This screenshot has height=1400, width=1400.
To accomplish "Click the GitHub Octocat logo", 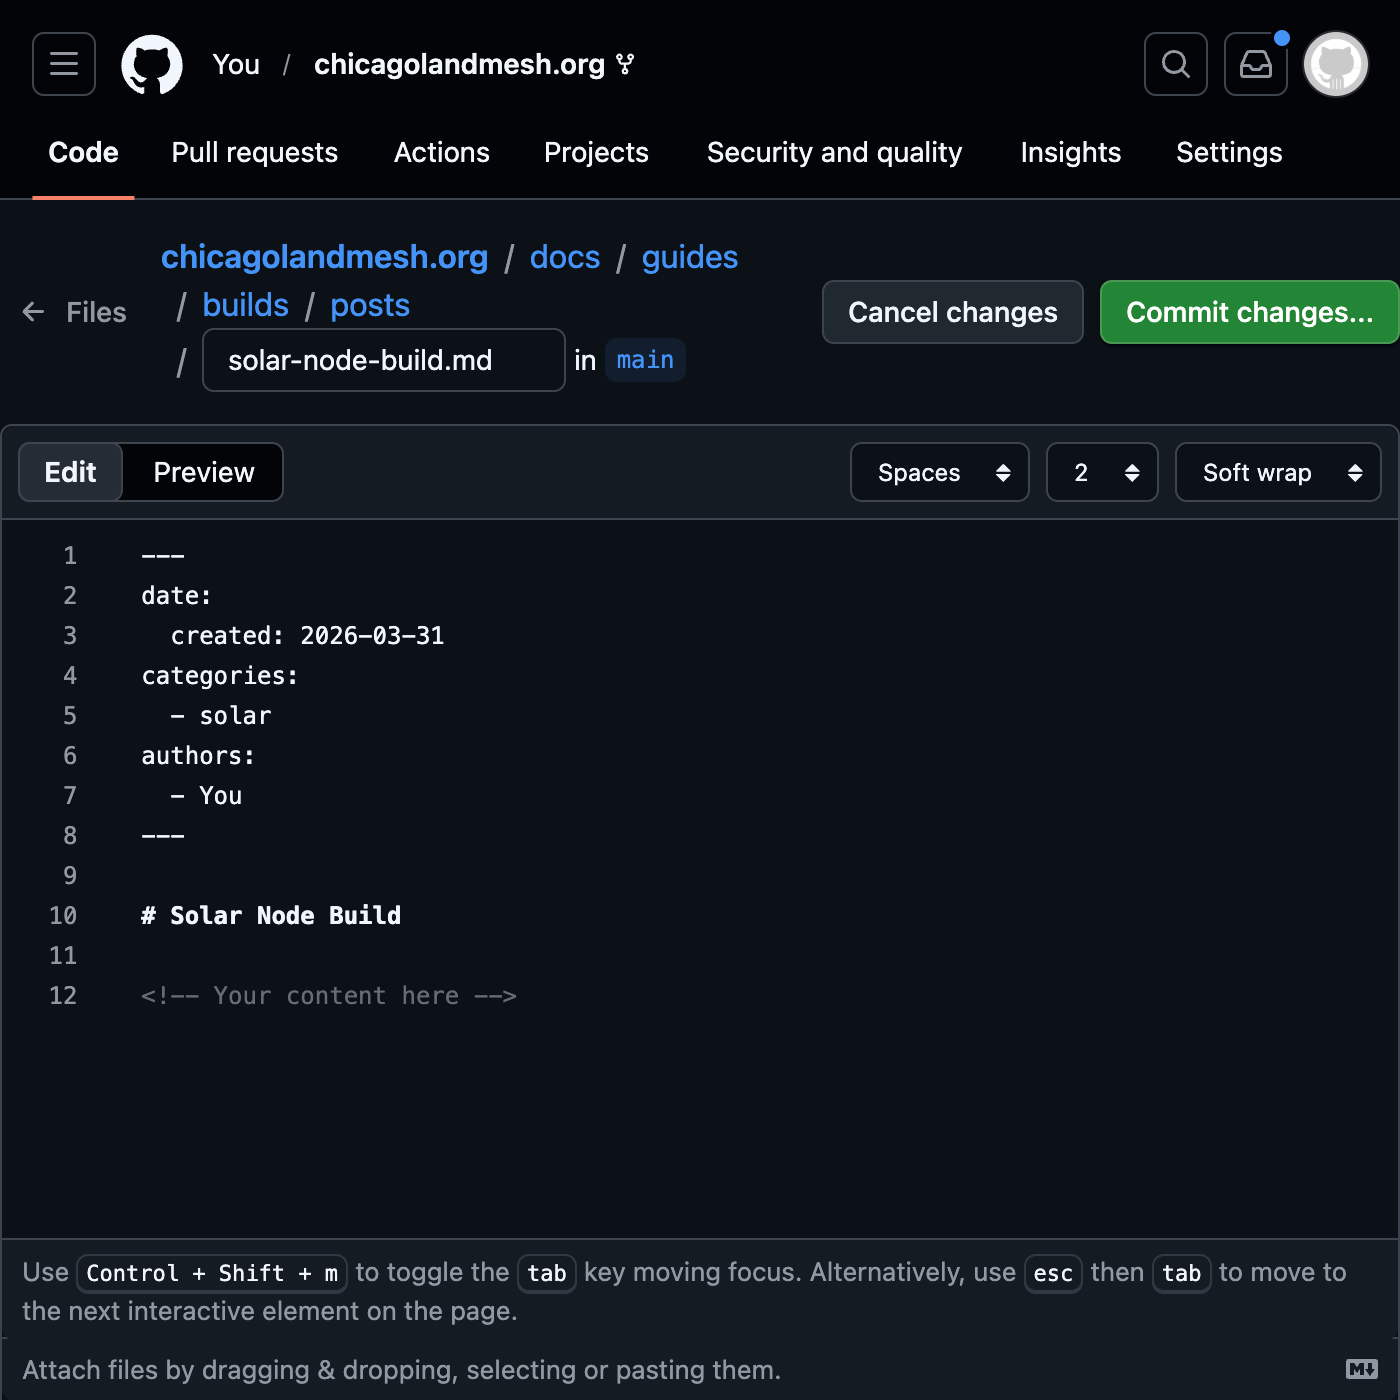I will click(x=152, y=65).
